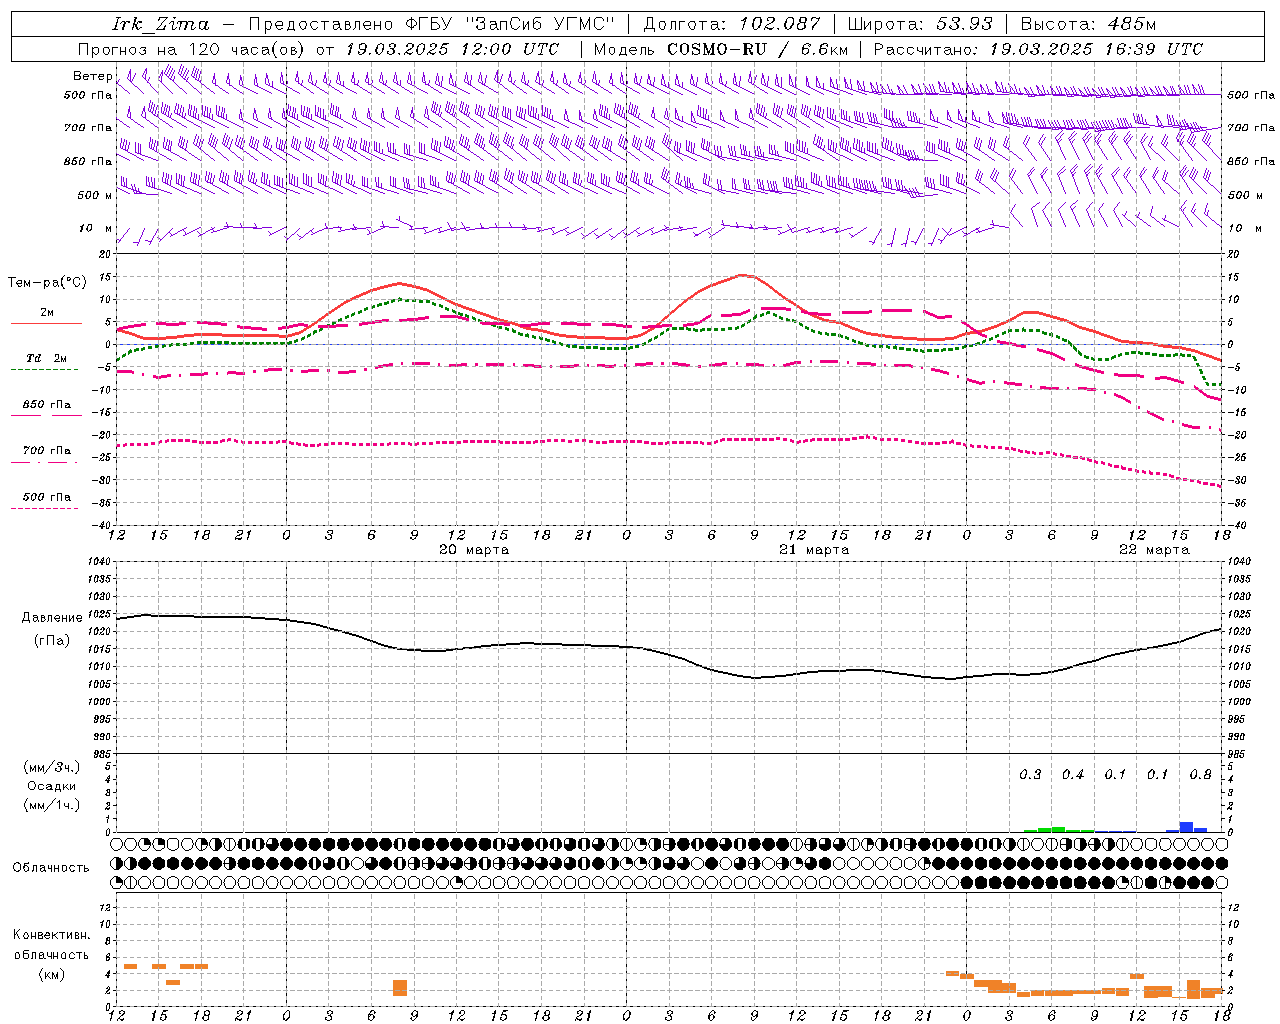Viewport: 1280px width, 1024px height.
Task: Click the computed time "19.03.2025 16:39 UTC"
Action: pos(1096,49)
